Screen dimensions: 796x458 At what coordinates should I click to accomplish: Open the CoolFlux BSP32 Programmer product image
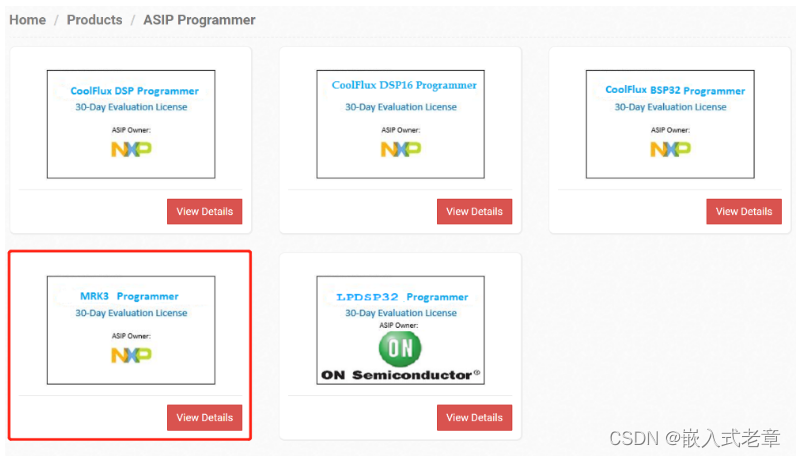(x=670, y=124)
